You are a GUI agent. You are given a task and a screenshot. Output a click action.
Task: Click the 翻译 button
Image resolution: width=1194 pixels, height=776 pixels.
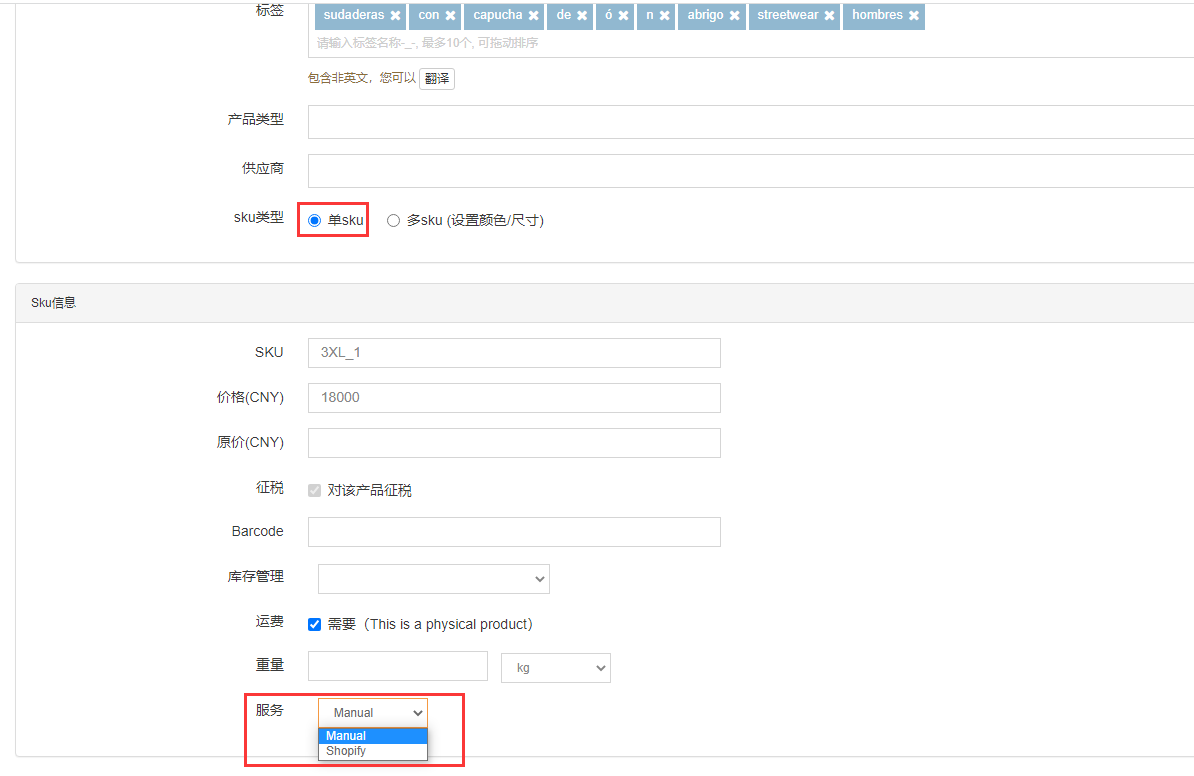click(437, 78)
